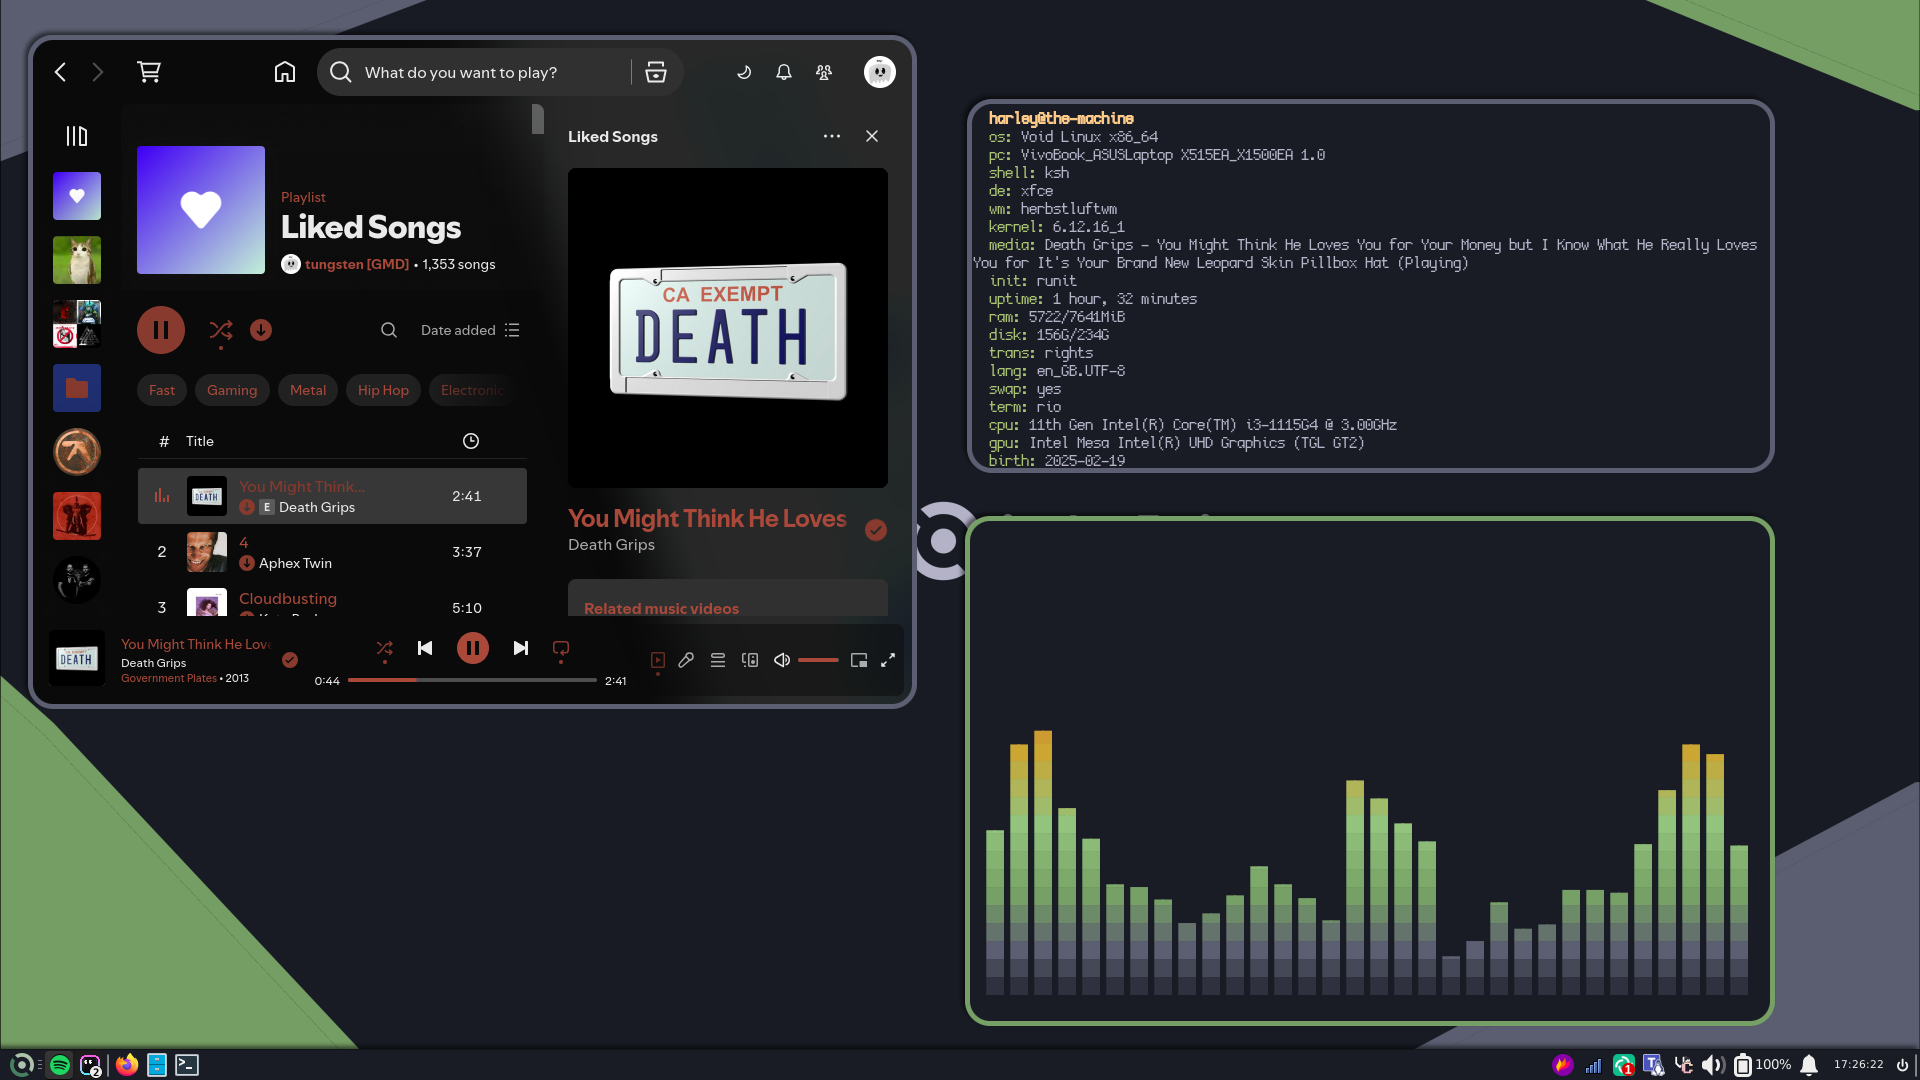Skip to the next track
The image size is (1920, 1080).
pos(521,648)
